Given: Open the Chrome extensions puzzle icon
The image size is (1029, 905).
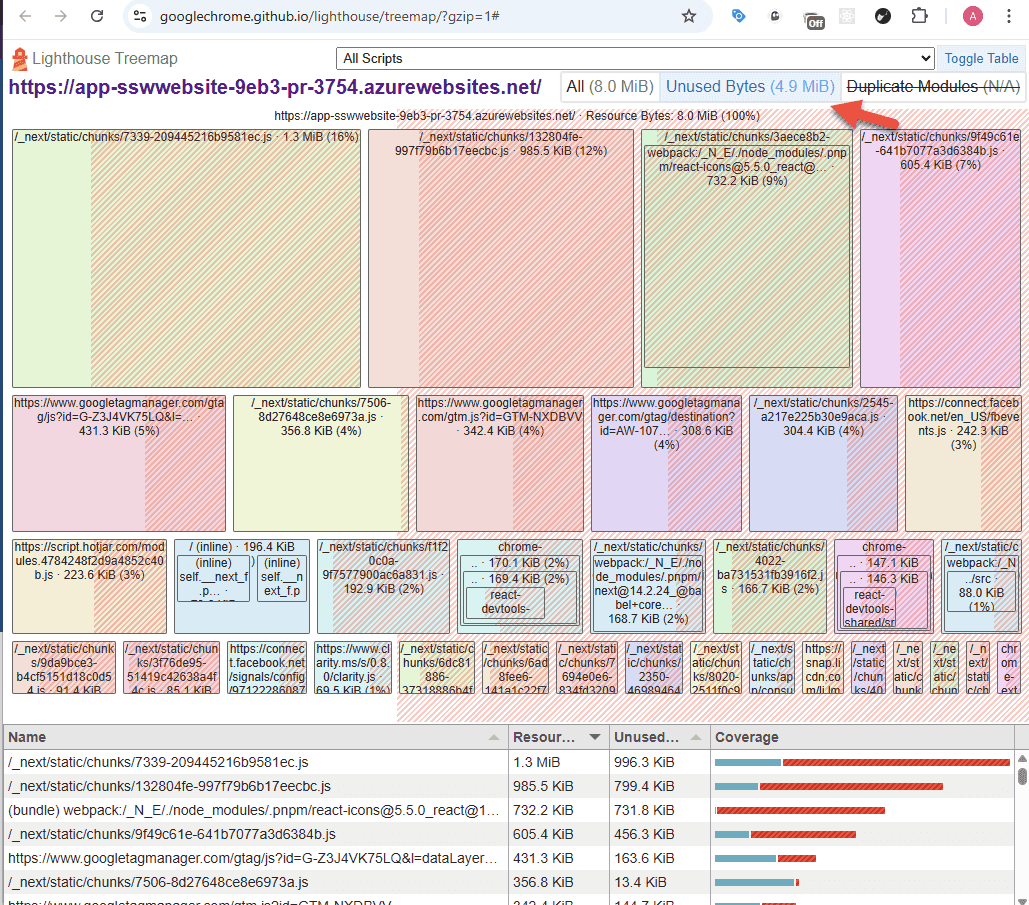Looking at the screenshot, I should pyautogui.click(x=919, y=16).
